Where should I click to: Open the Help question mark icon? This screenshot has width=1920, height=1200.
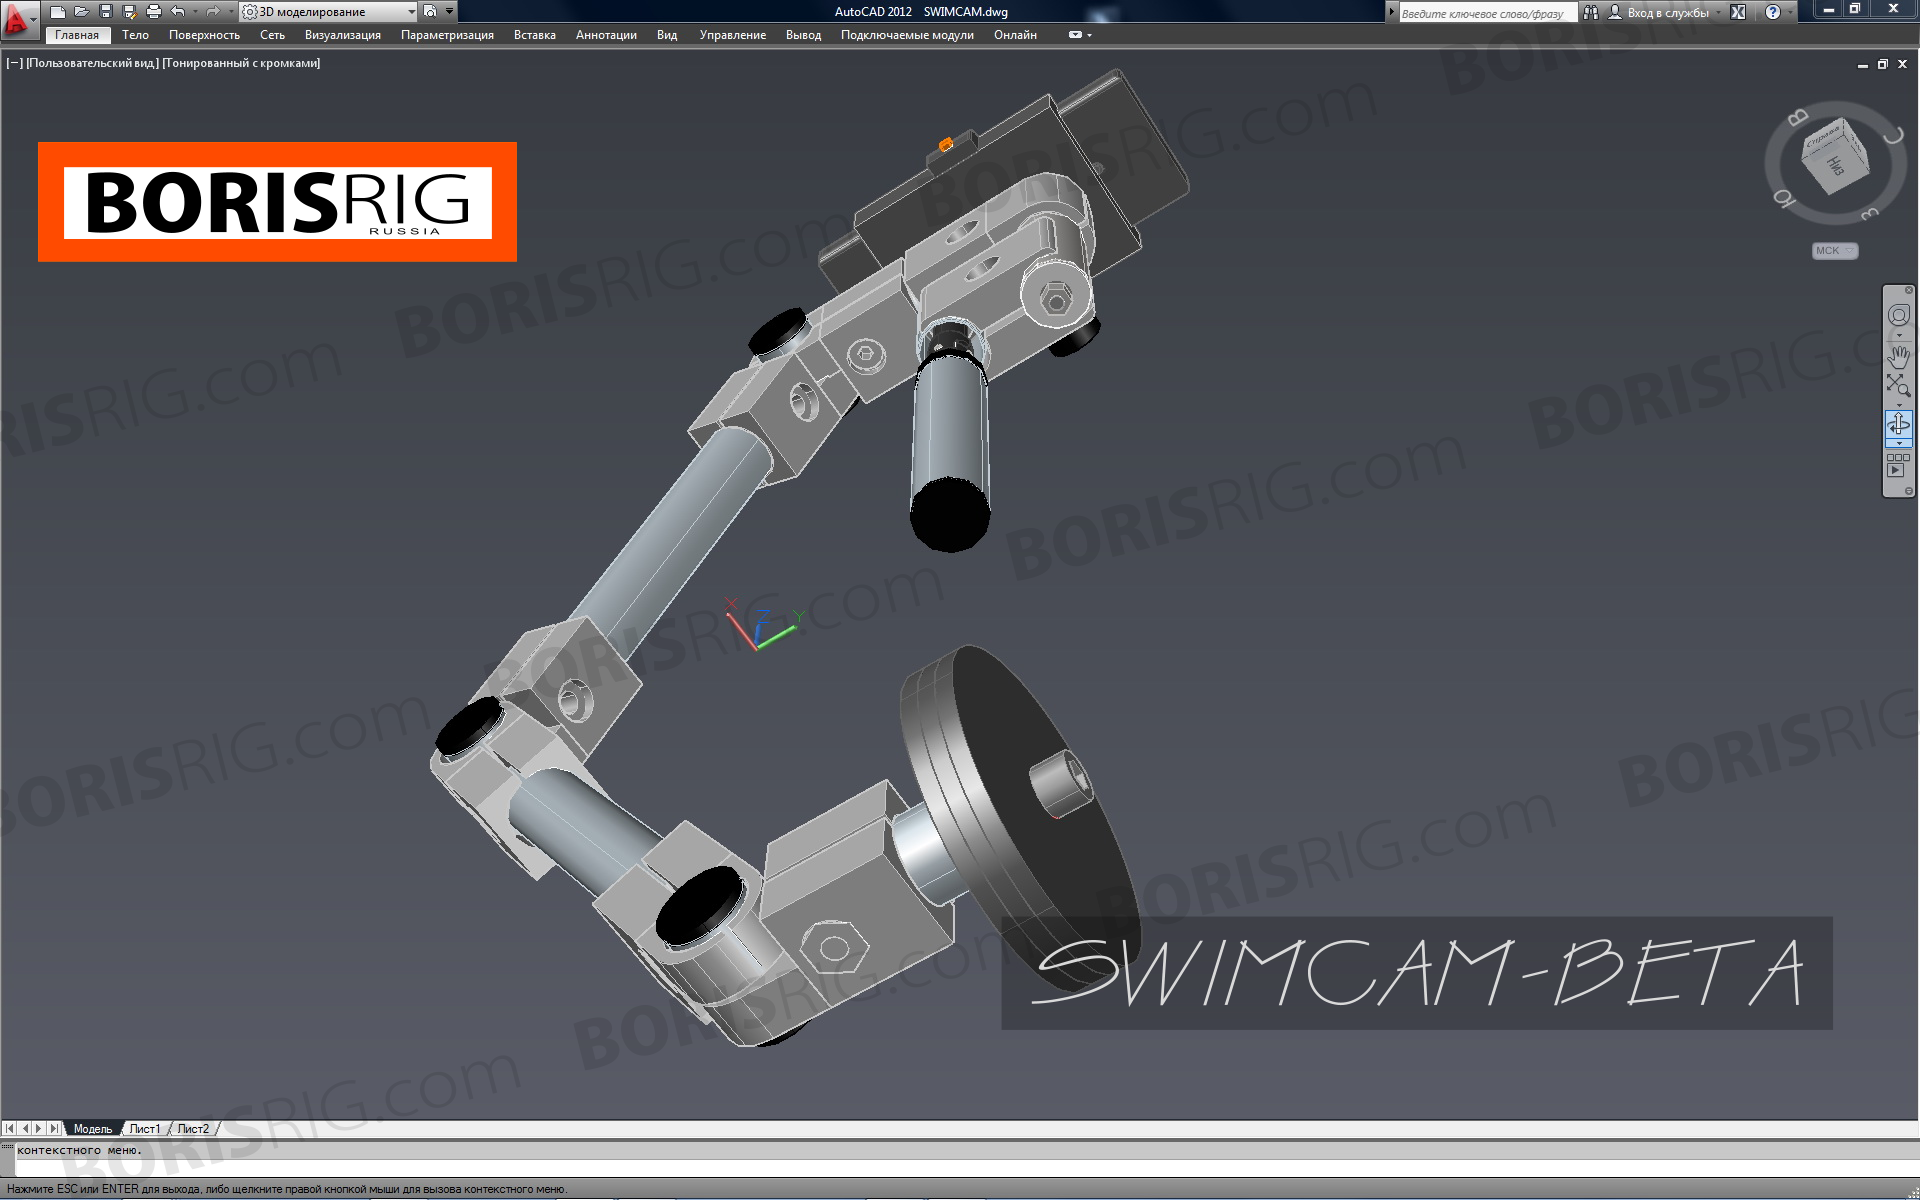[x=1772, y=12]
